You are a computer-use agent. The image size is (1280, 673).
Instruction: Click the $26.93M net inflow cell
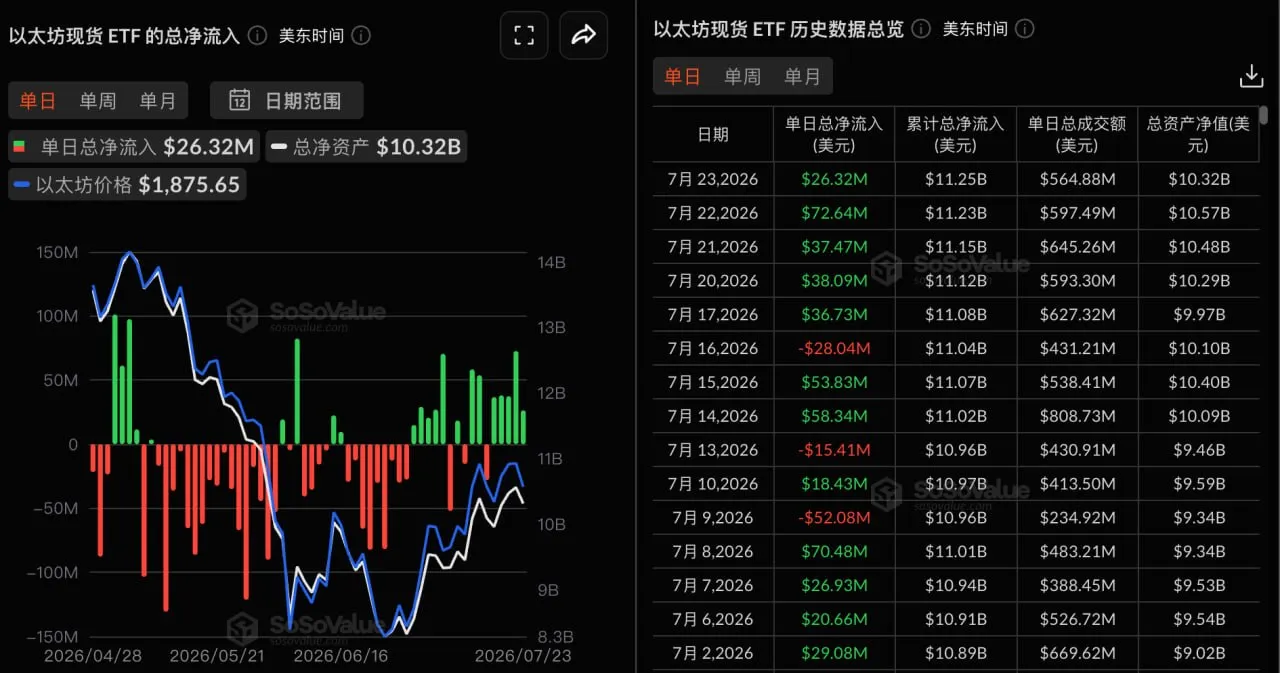(834, 585)
